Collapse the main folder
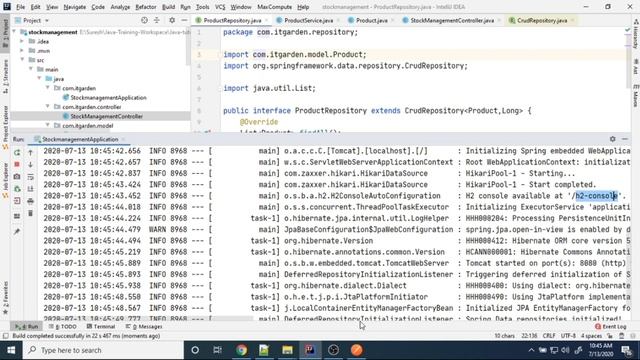Image resolution: width=640 pixels, height=360 pixels. pyautogui.click(x=31, y=69)
